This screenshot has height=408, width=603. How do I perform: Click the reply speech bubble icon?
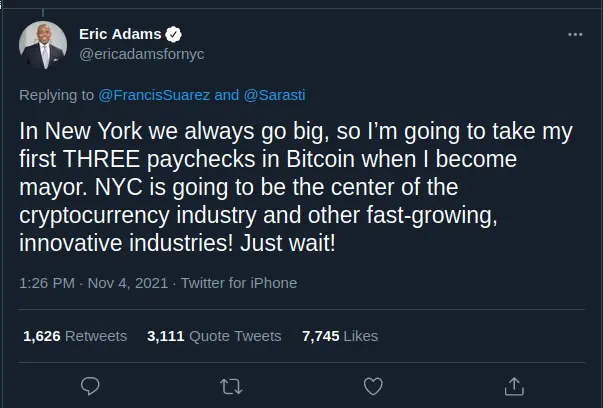coord(89,385)
